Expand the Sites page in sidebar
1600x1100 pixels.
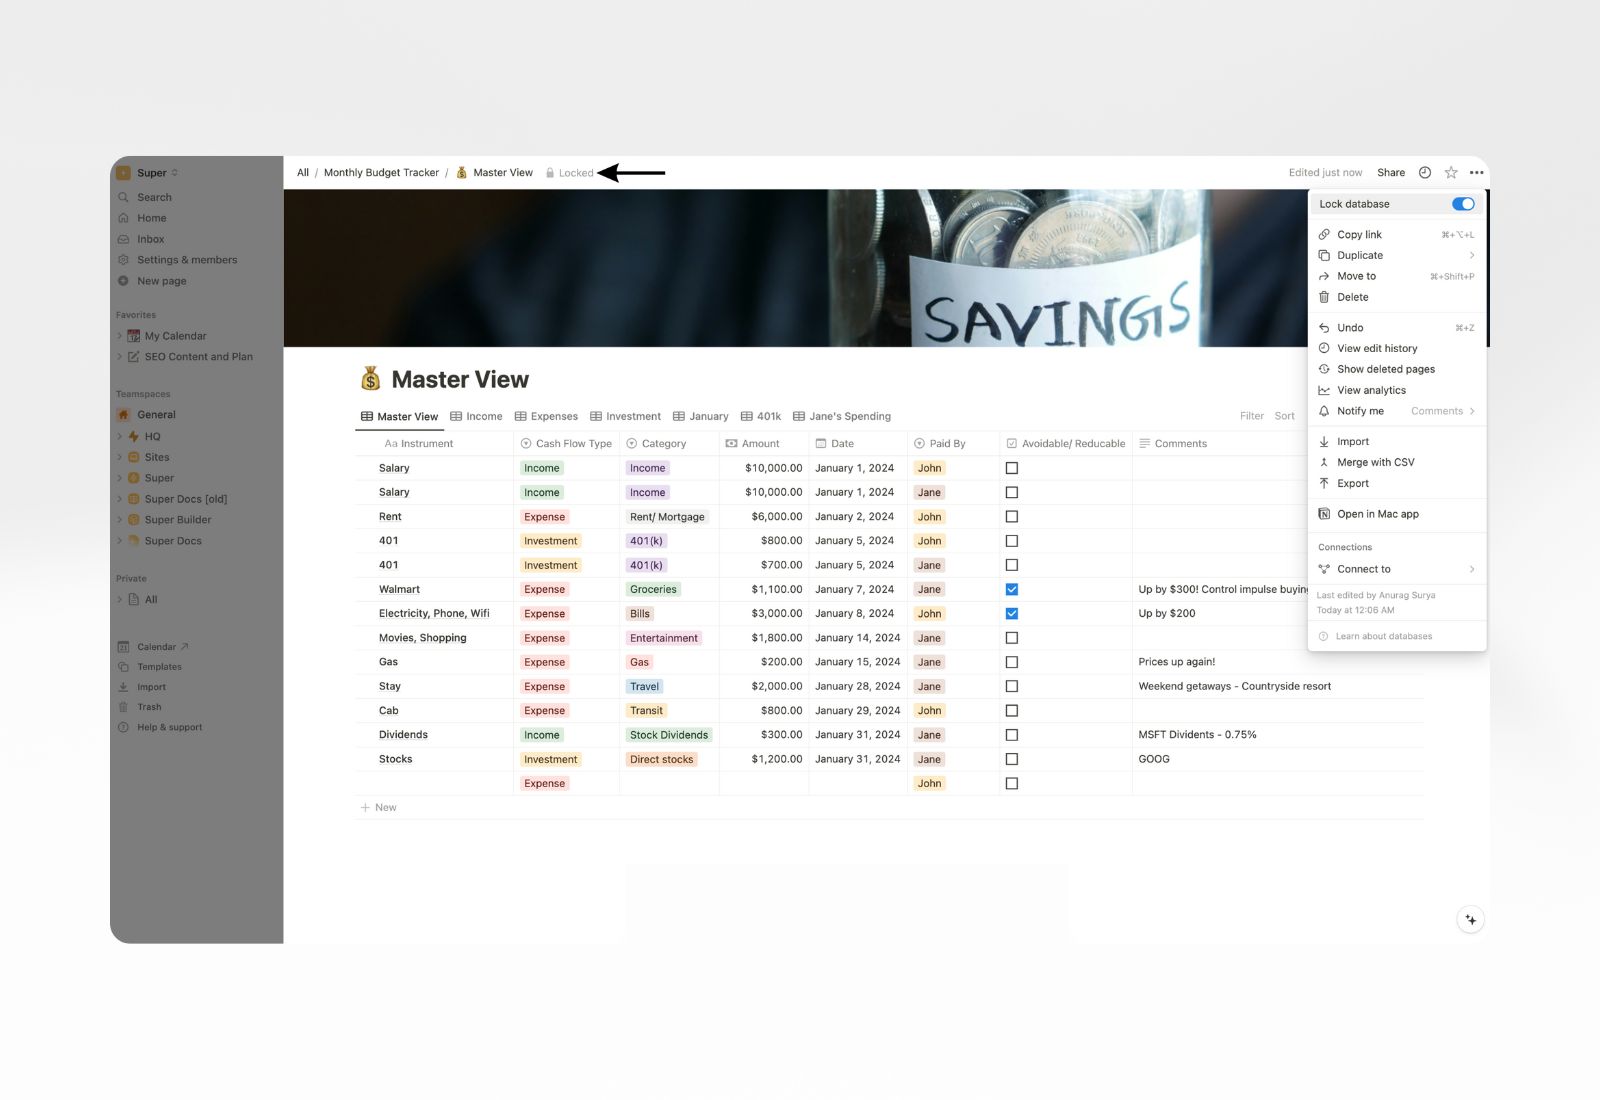click(x=120, y=457)
